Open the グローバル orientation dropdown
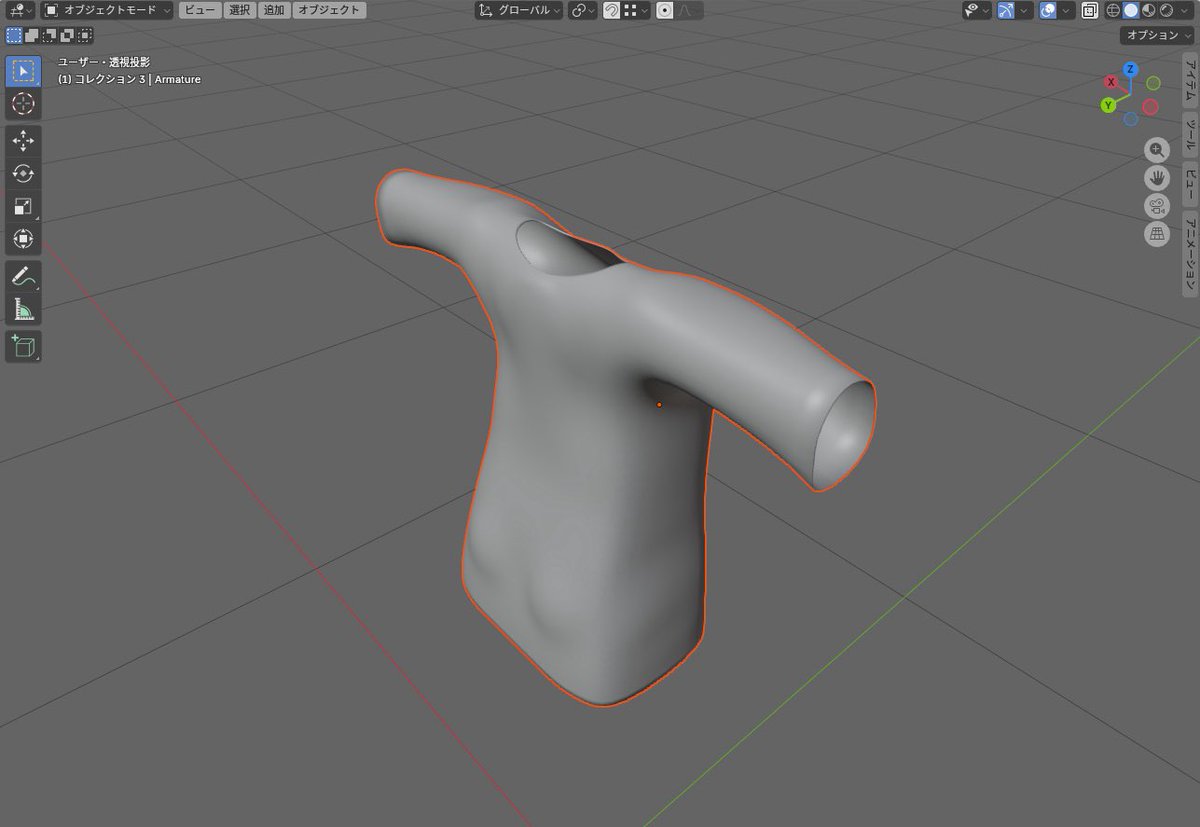The image size is (1200, 827). (x=519, y=10)
